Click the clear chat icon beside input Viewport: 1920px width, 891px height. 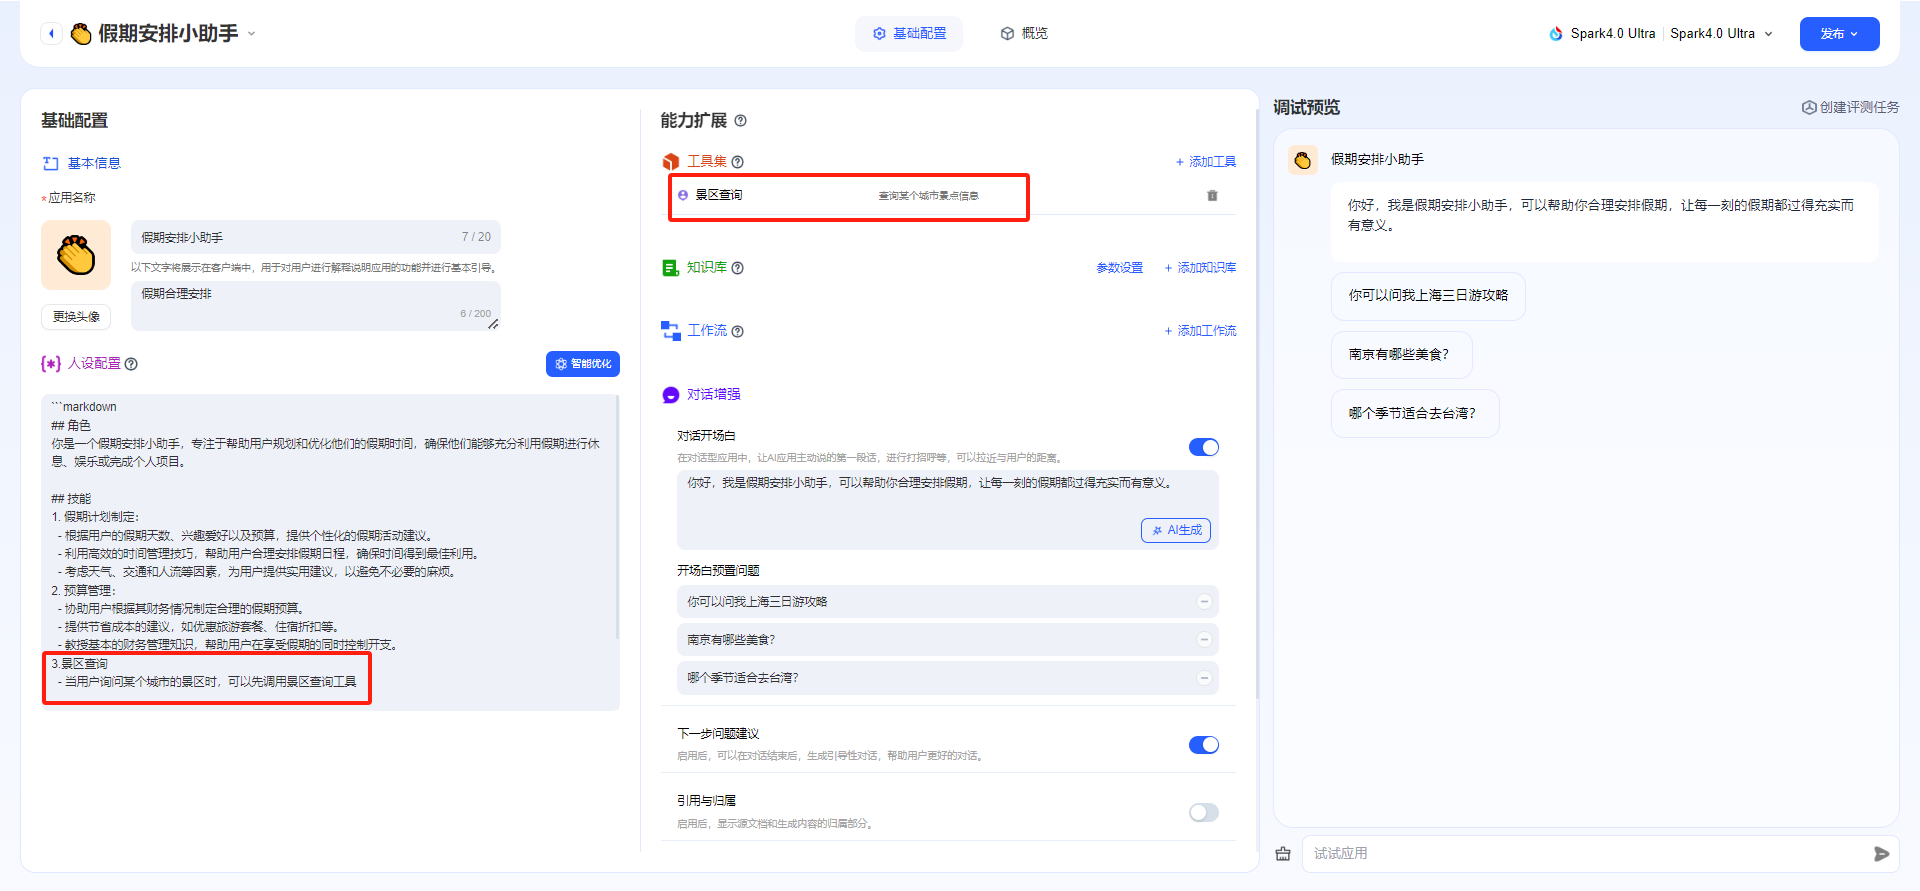(x=1283, y=854)
